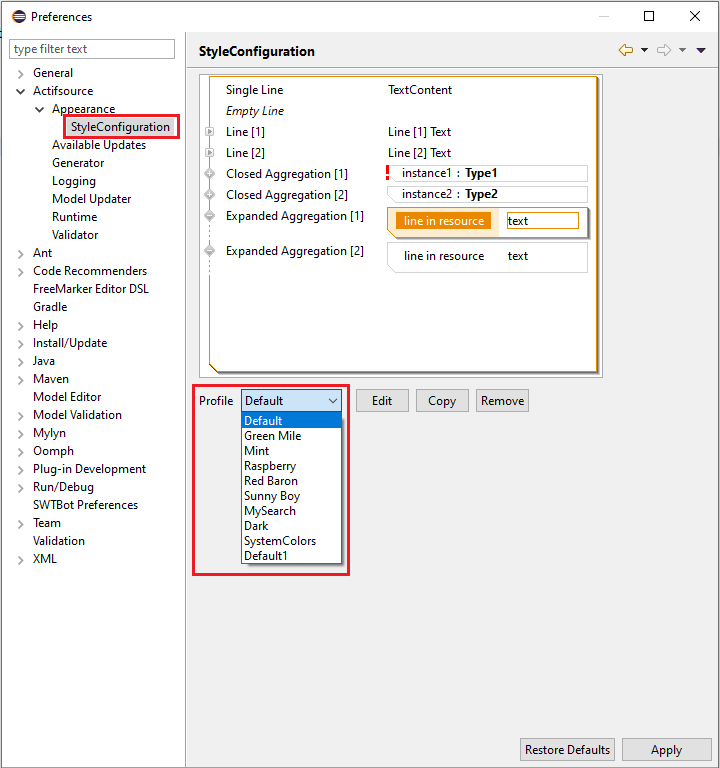Screen dimensions: 720x768
Task: Click the forward navigation arrow icon
Action: pos(664,50)
